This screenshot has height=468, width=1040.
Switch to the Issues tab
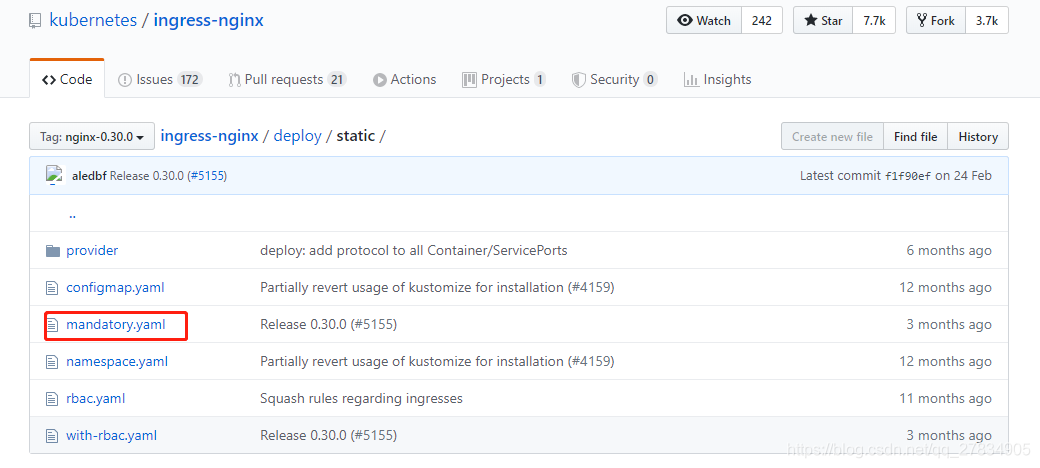[x=160, y=80]
